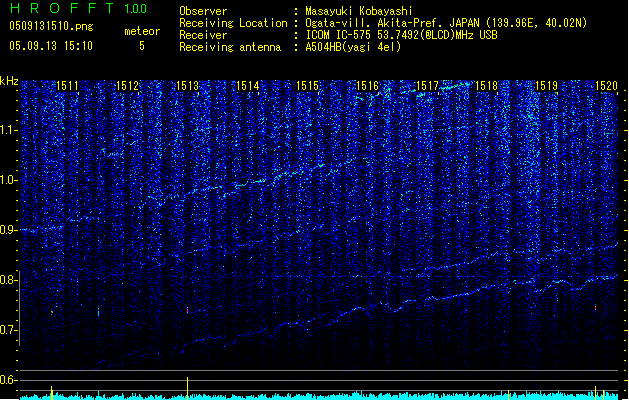The height and width of the screenshot is (400, 629).
Task: Click the 1.0 kHz frequency label
Action: click(x=9, y=180)
